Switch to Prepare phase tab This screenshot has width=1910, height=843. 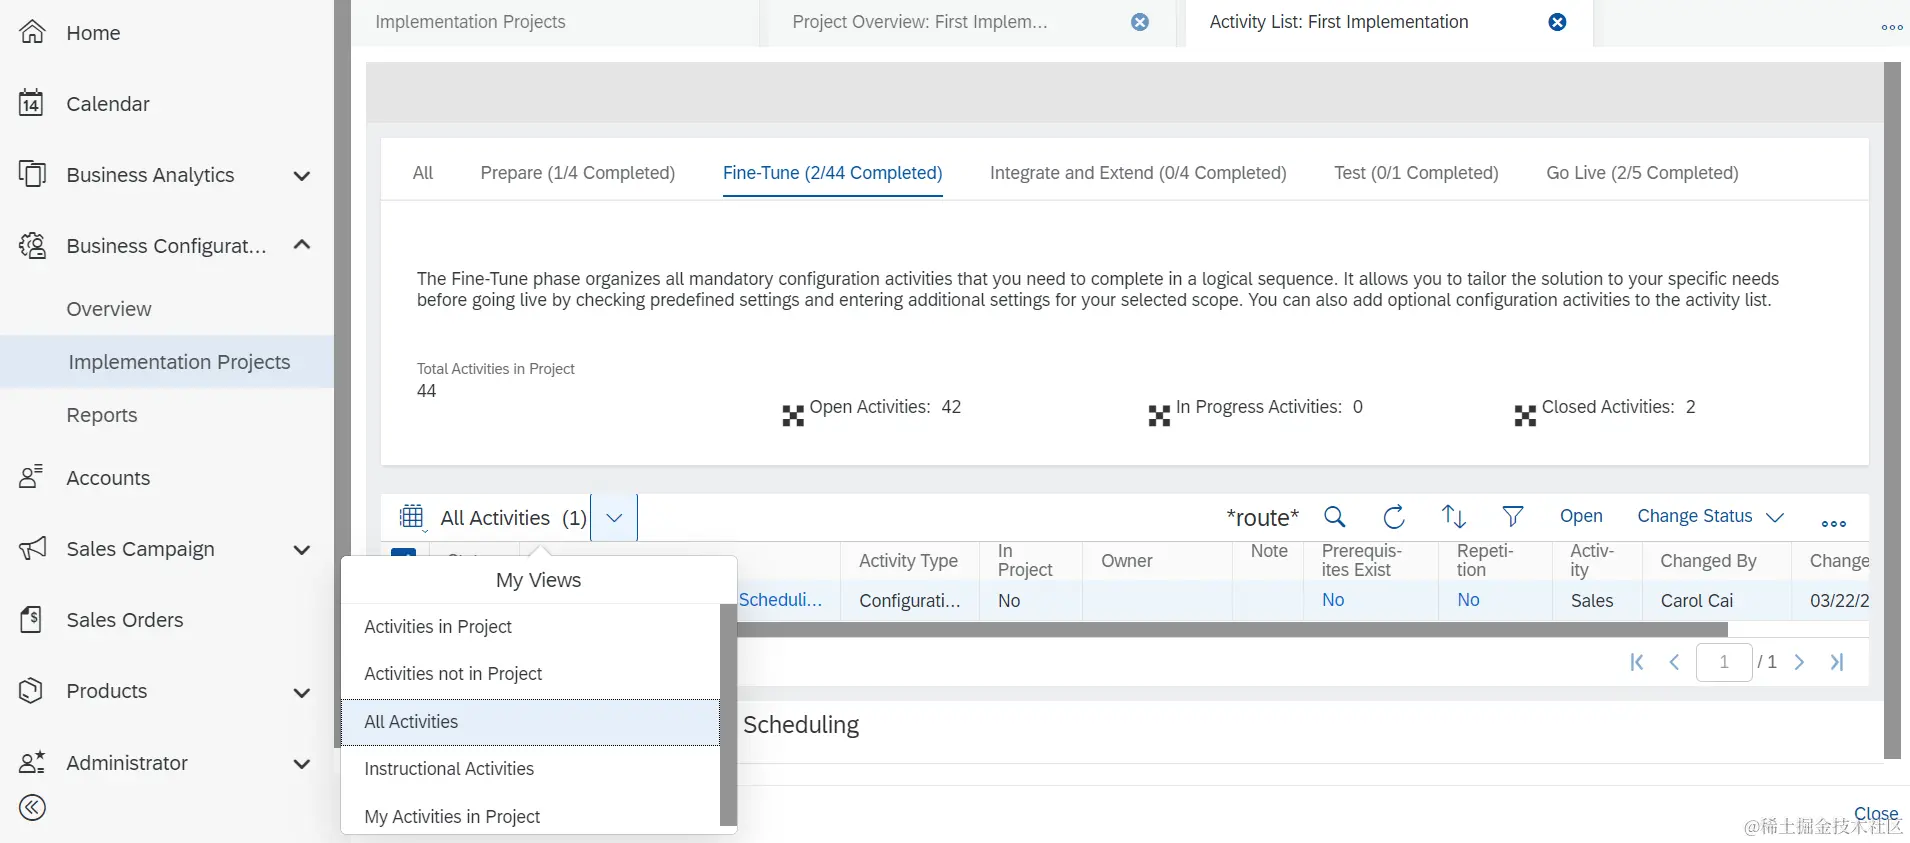(x=577, y=173)
